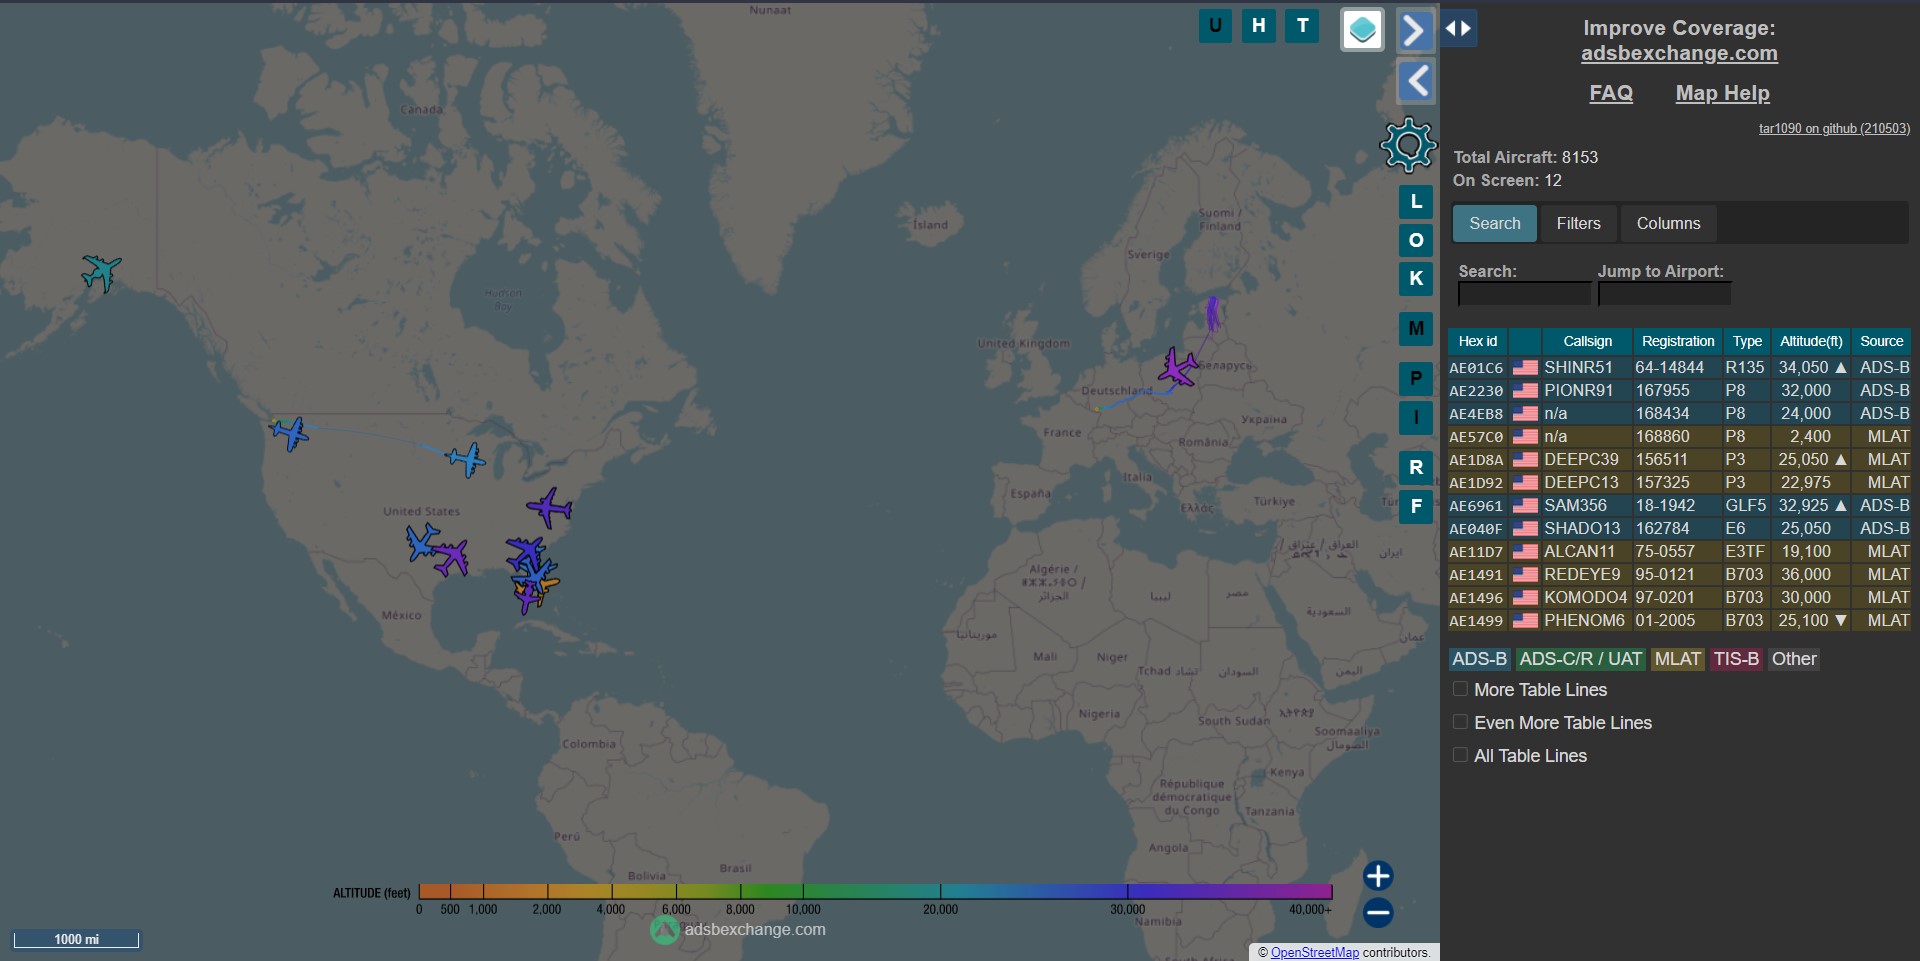Click the MLAT source legend swatch
The image size is (1920, 961).
tap(1677, 659)
